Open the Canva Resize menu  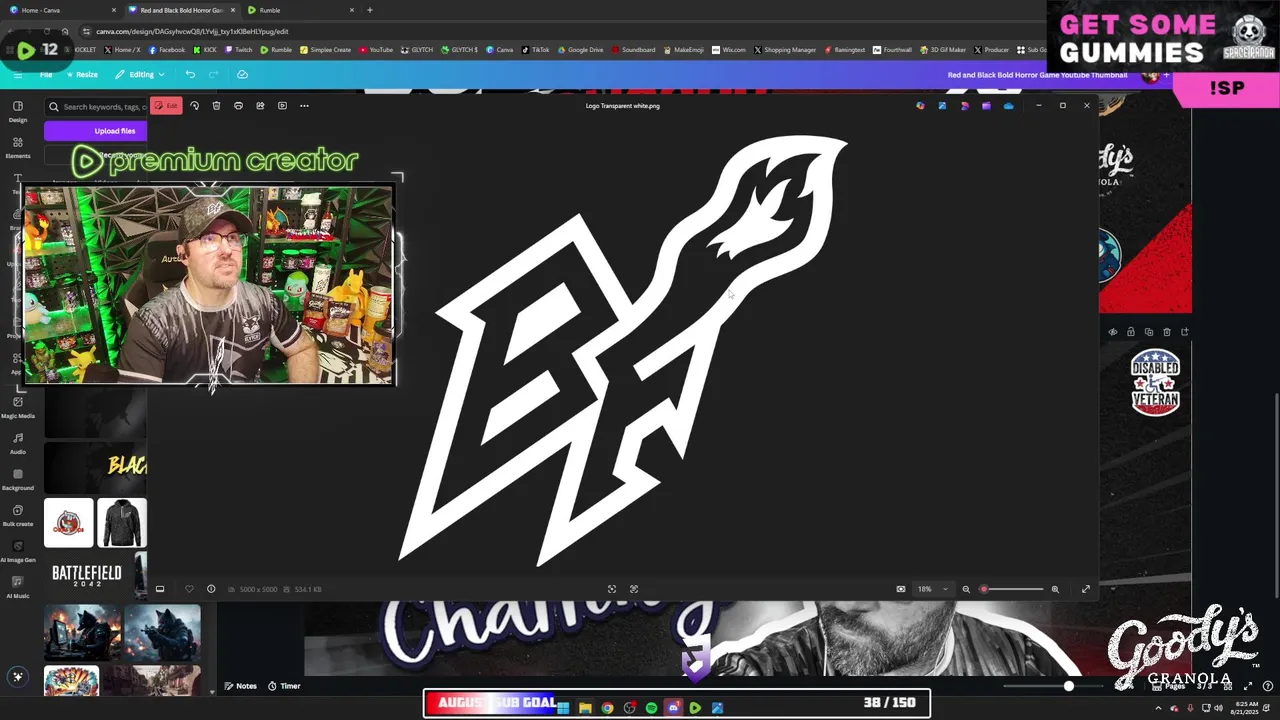click(x=82, y=74)
